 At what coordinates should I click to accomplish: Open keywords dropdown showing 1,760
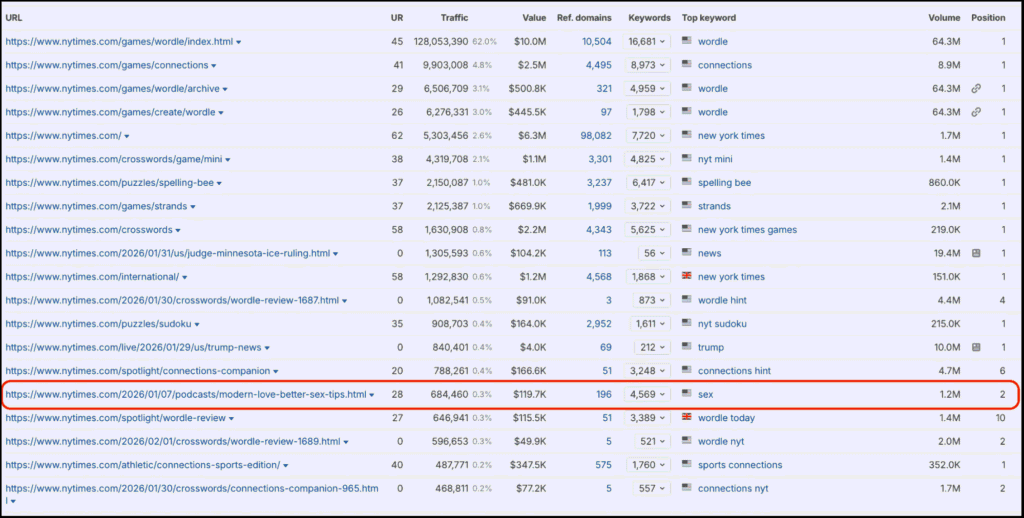click(647, 465)
